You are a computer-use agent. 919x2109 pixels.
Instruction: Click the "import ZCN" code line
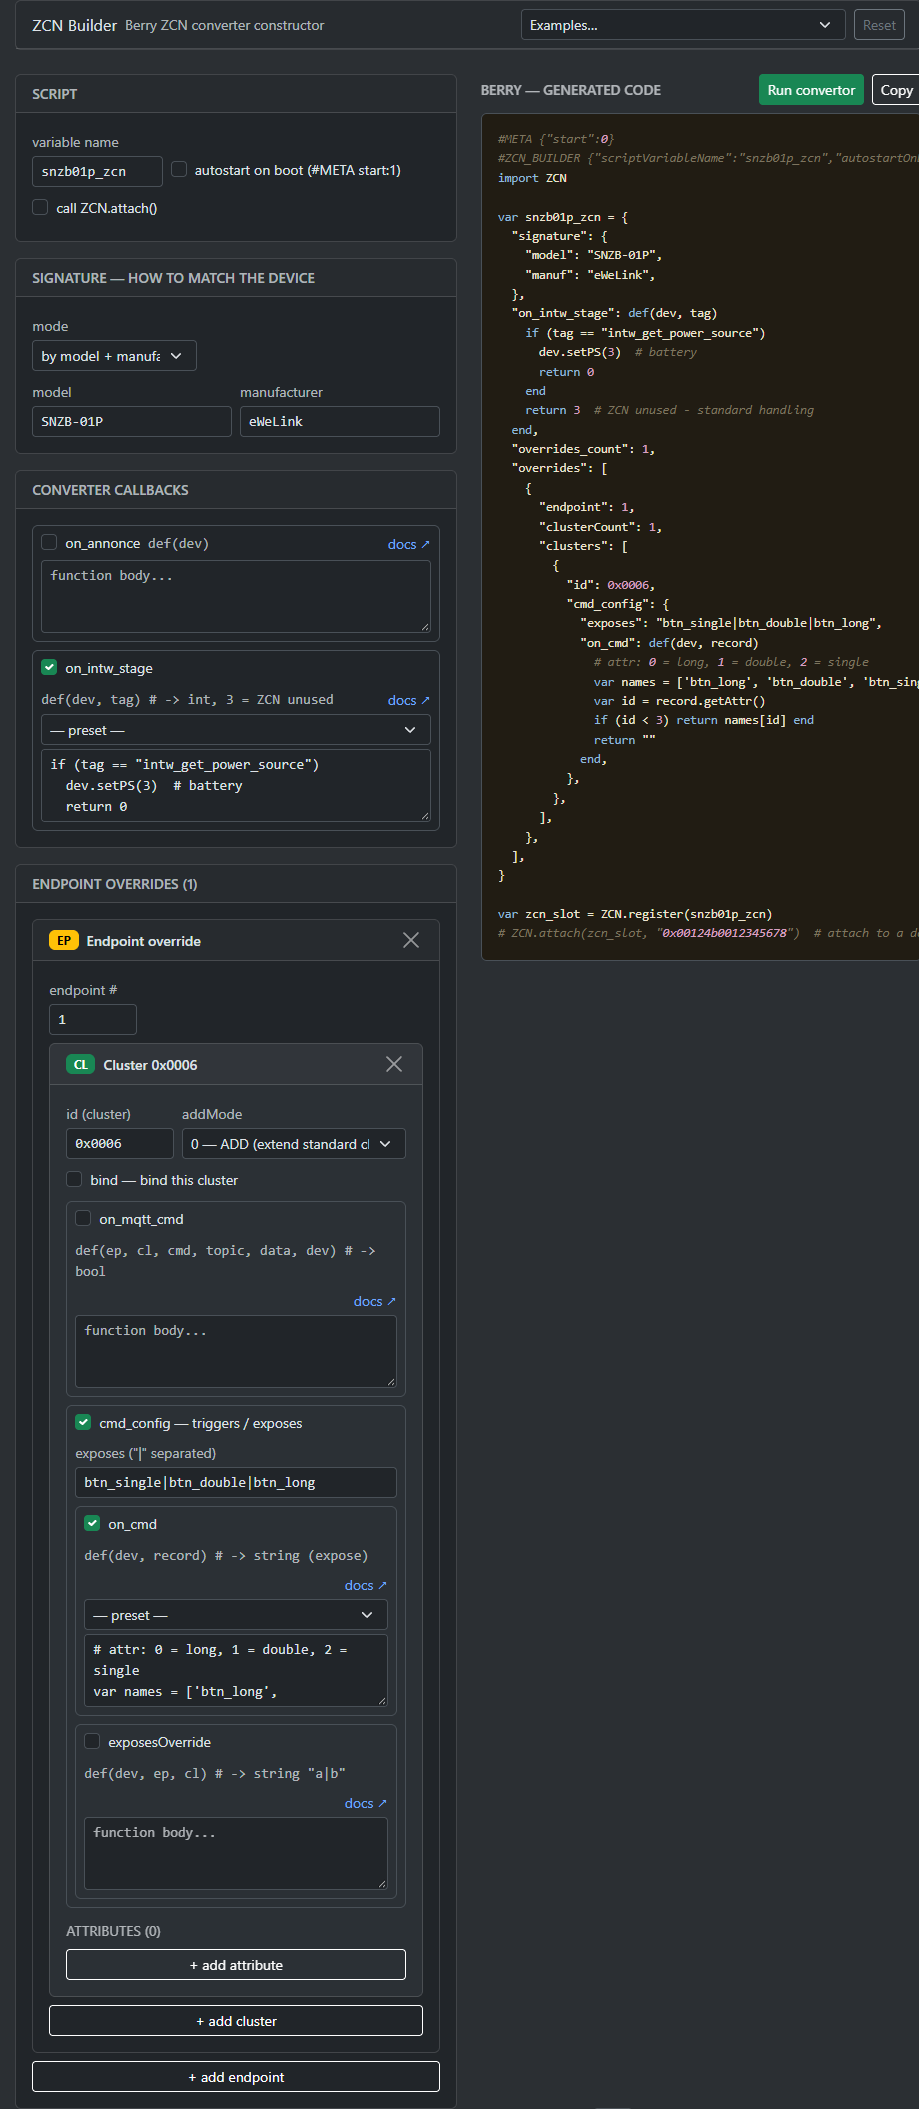[532, 178]
